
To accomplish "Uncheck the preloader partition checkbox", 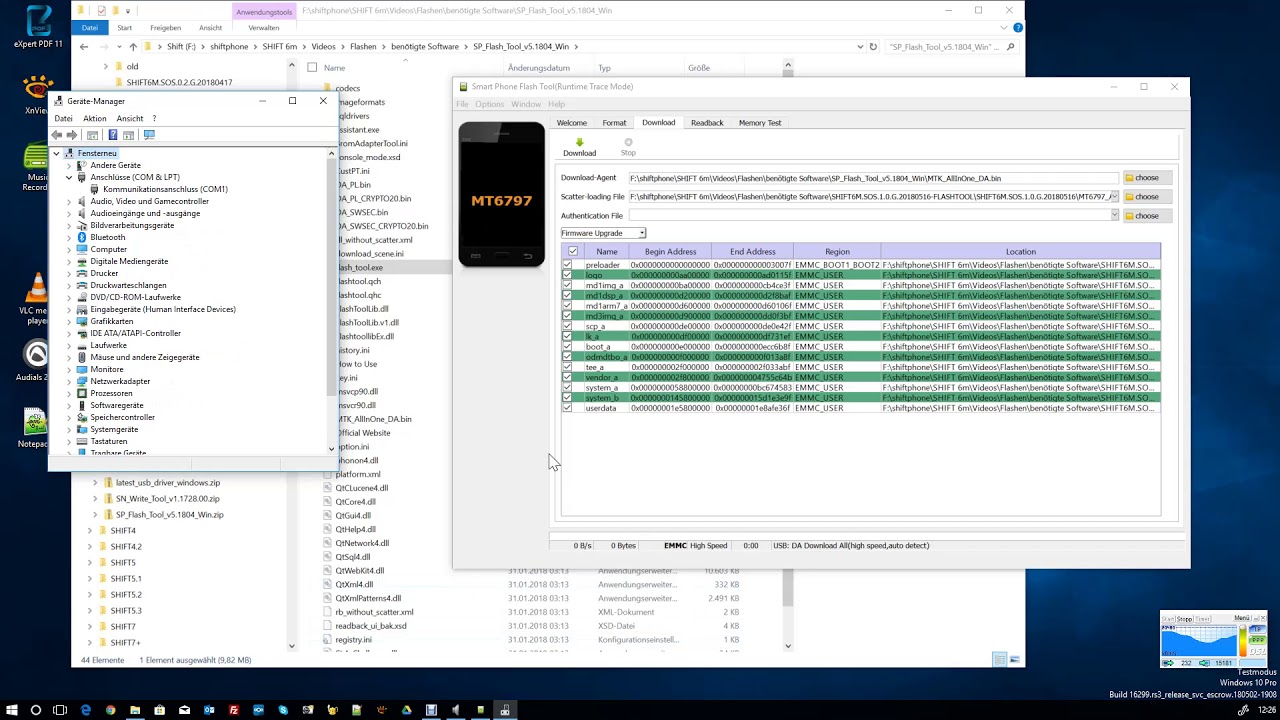I will (567, 265).
